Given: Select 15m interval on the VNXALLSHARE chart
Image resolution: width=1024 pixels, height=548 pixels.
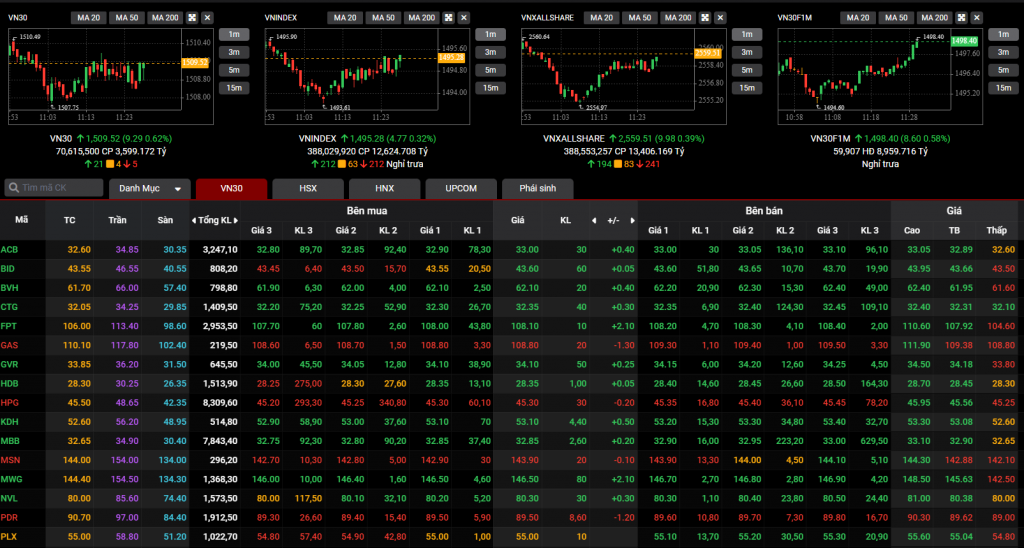Looking at the screenshot, I should click(747, 88).
